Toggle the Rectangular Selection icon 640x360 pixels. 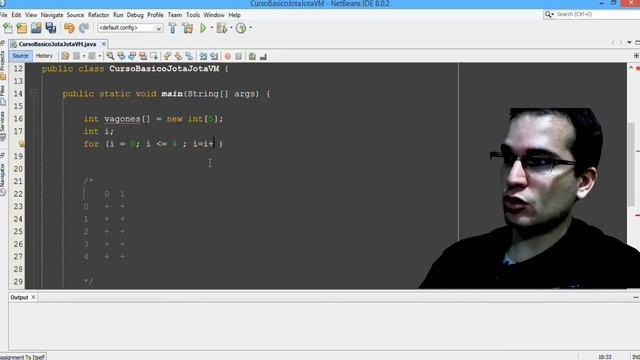tap(154, 56)
